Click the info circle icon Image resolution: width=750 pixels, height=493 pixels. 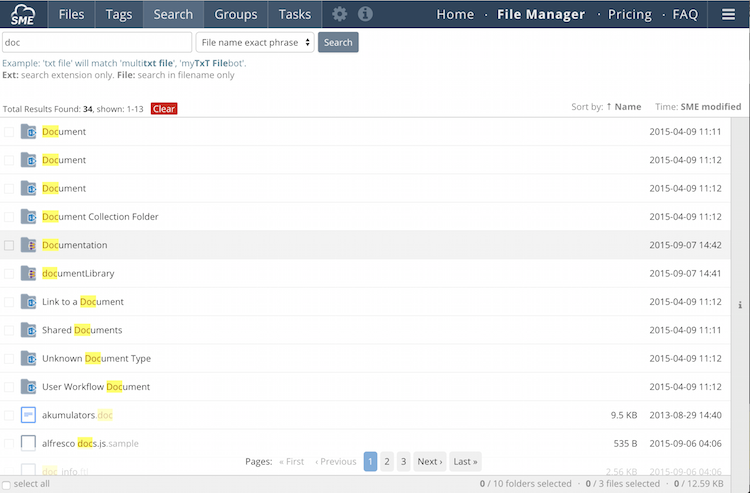[365, 14]
